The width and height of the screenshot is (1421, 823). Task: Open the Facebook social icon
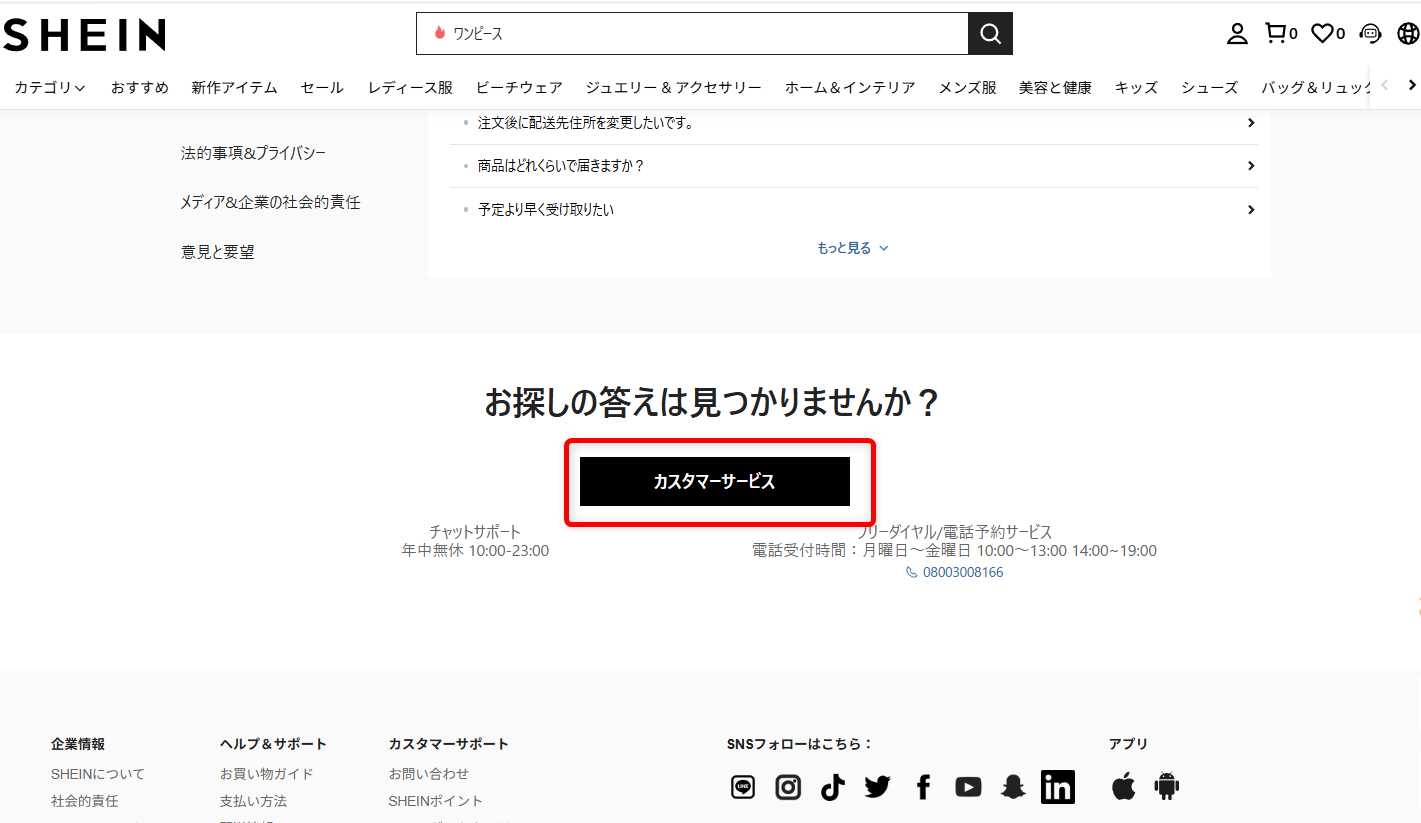[923, 787]
